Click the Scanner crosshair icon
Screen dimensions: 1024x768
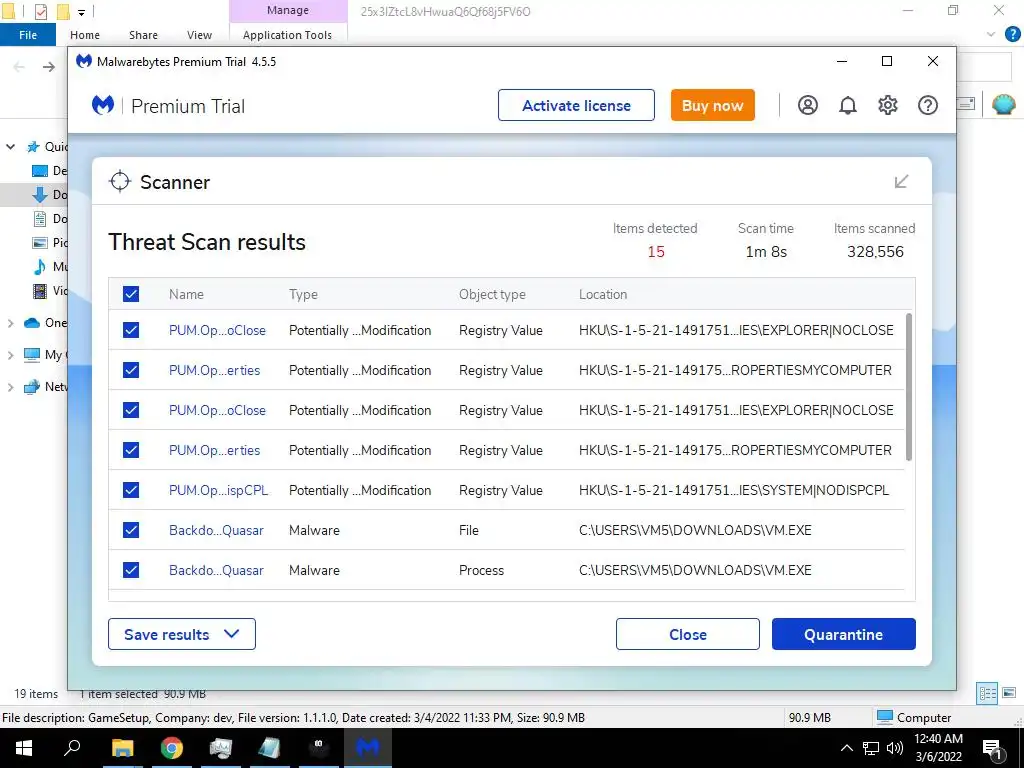click(120, 182)
